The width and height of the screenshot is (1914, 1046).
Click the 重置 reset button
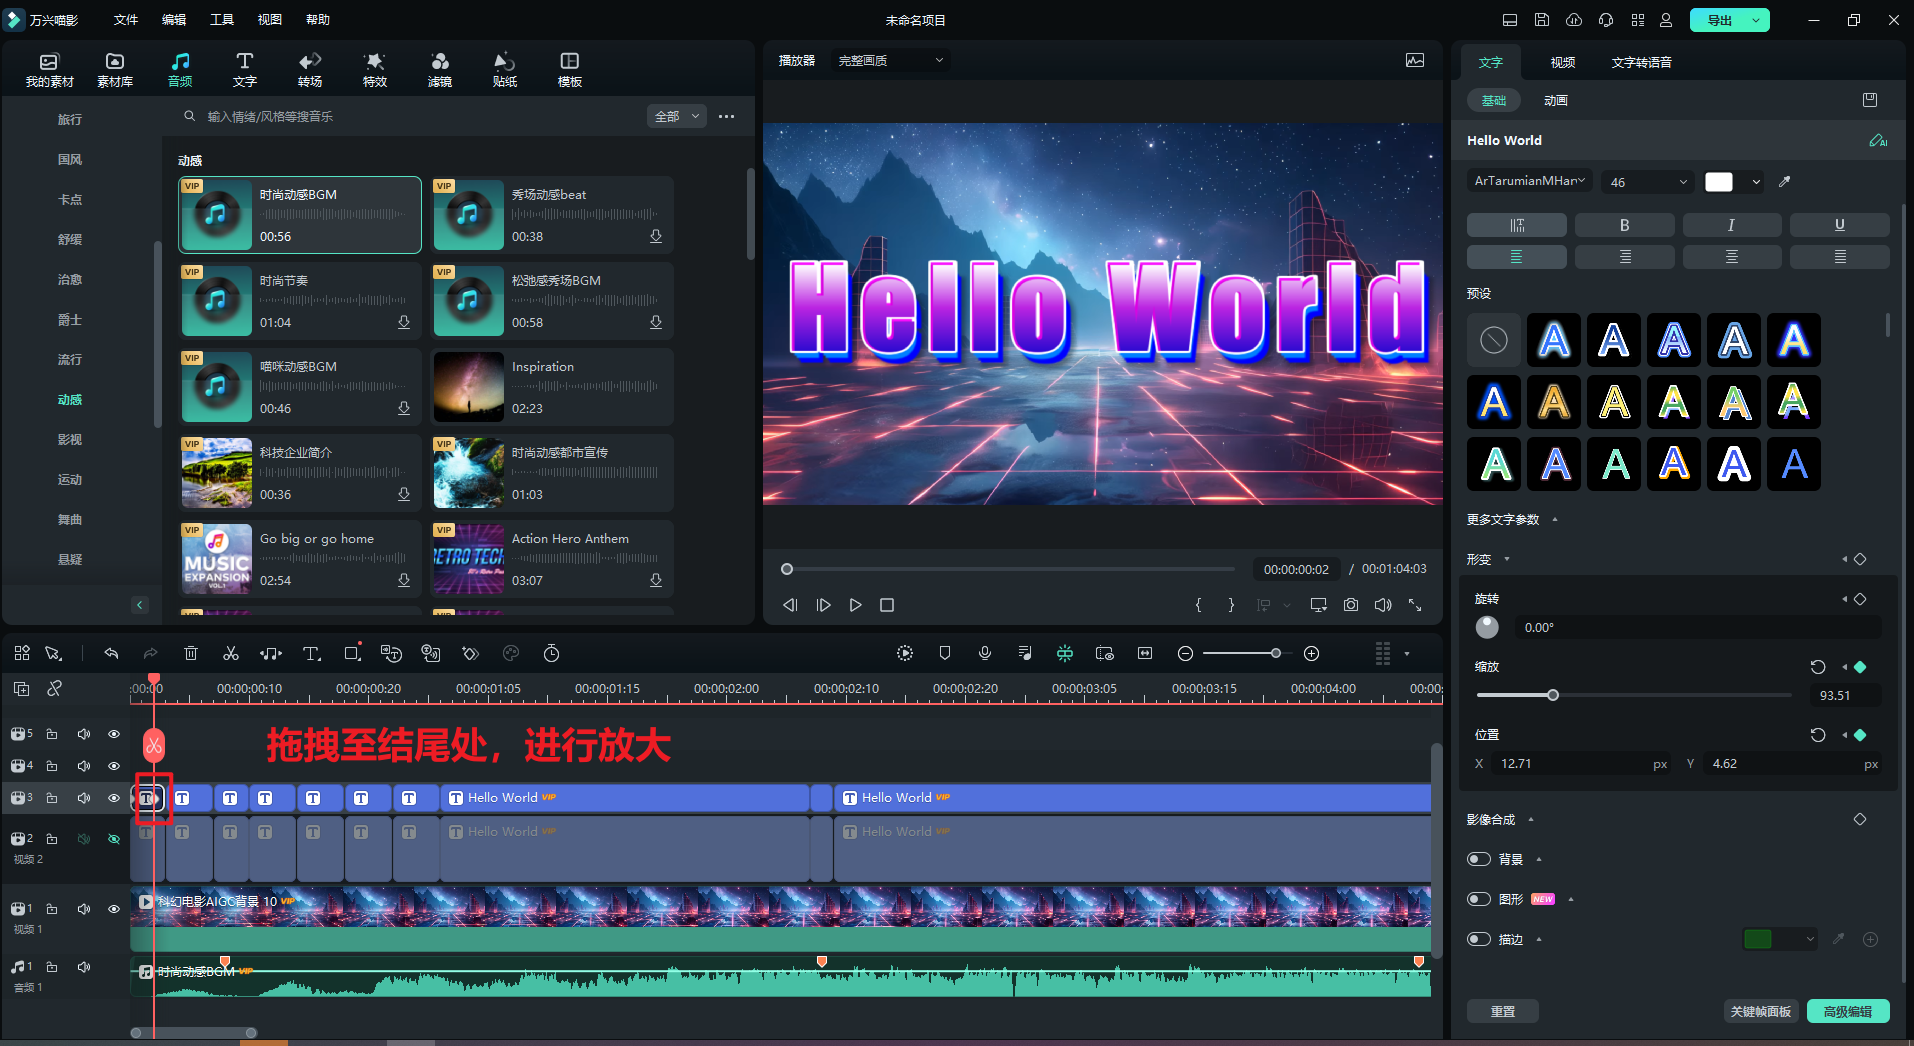pyautogui.click(x=1502, y=1011)
